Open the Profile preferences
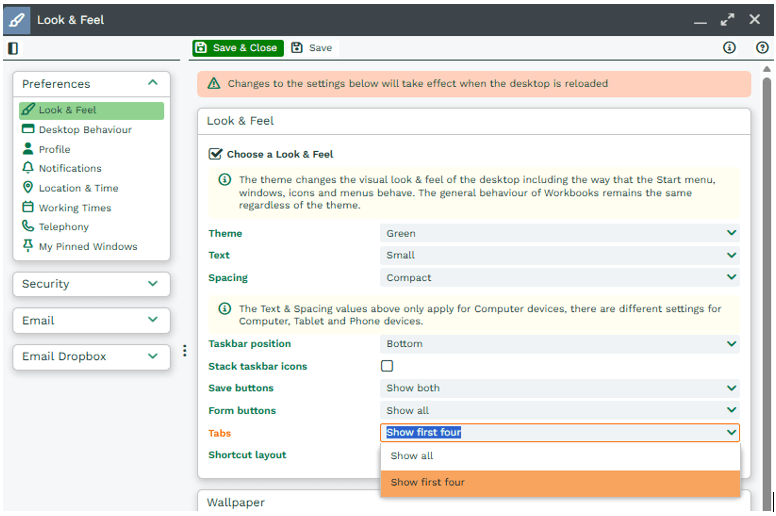The width and height of the screenshot is (776, 516). [x=54, y=149]
